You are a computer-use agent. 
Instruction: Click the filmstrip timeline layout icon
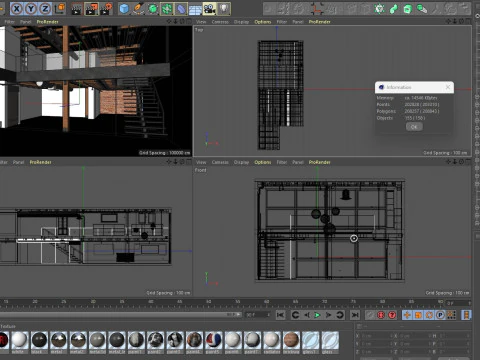click(466, 315)
